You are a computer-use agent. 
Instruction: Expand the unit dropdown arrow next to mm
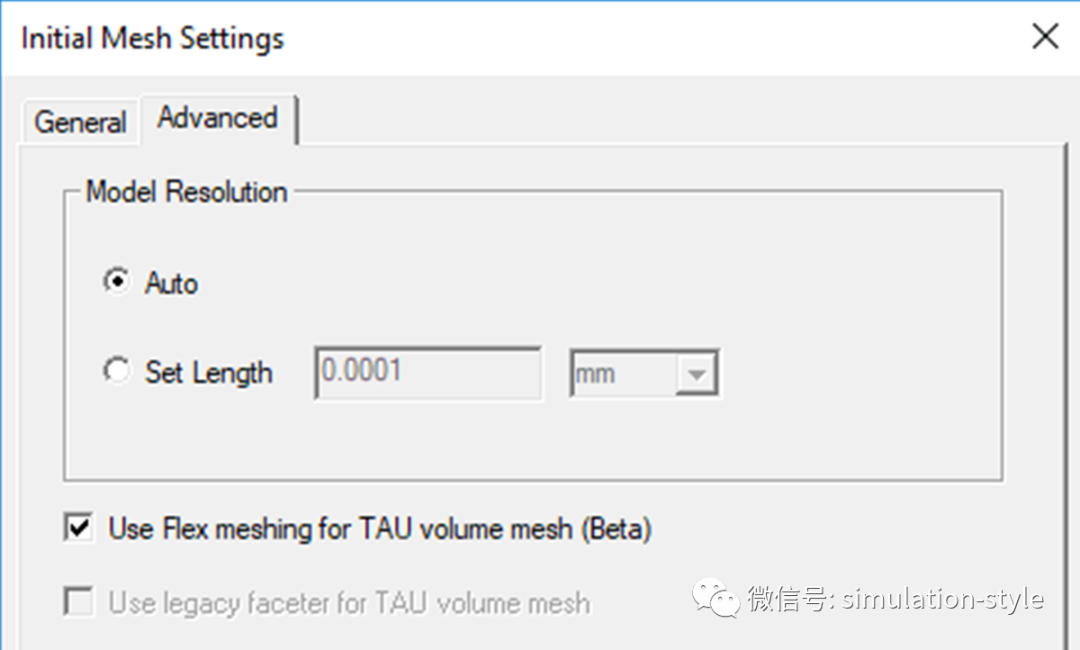[x=696, y=374]
